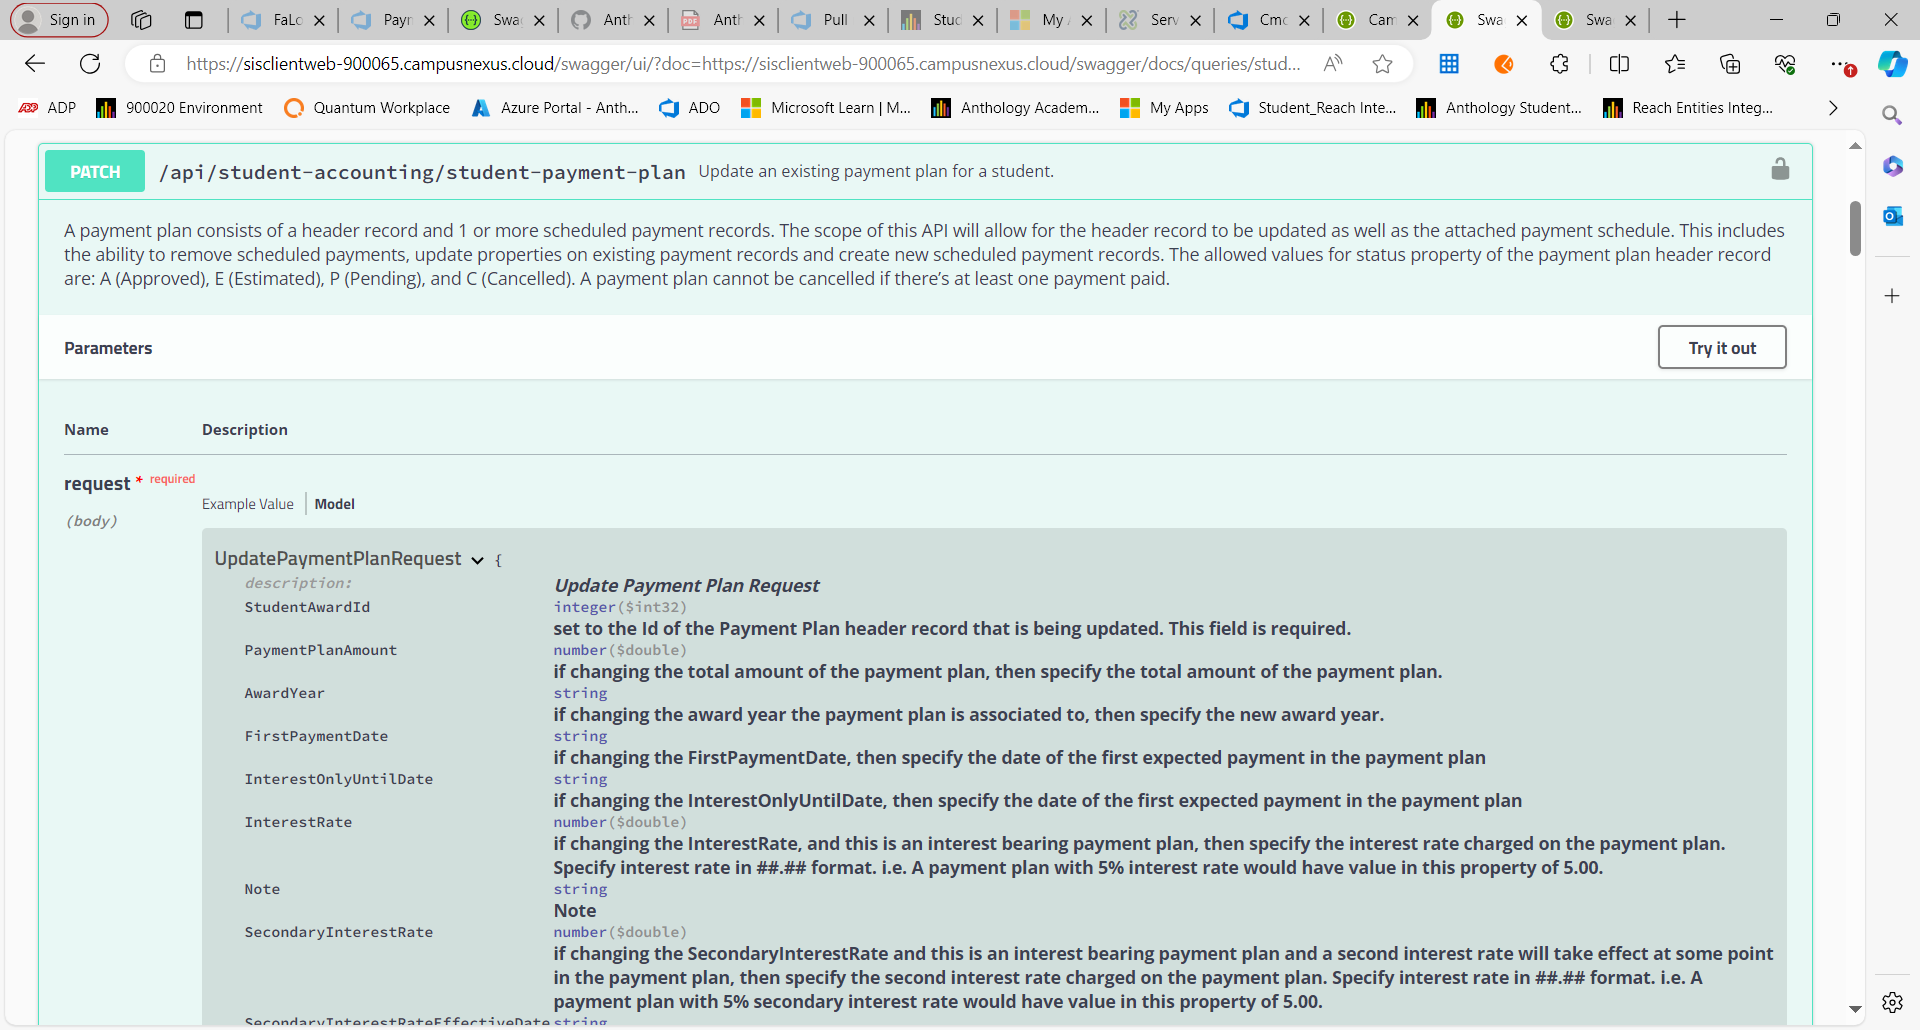Show more bookmarks chevron
Screen dimensions: 1920x1030
[x=1832, y=108]
